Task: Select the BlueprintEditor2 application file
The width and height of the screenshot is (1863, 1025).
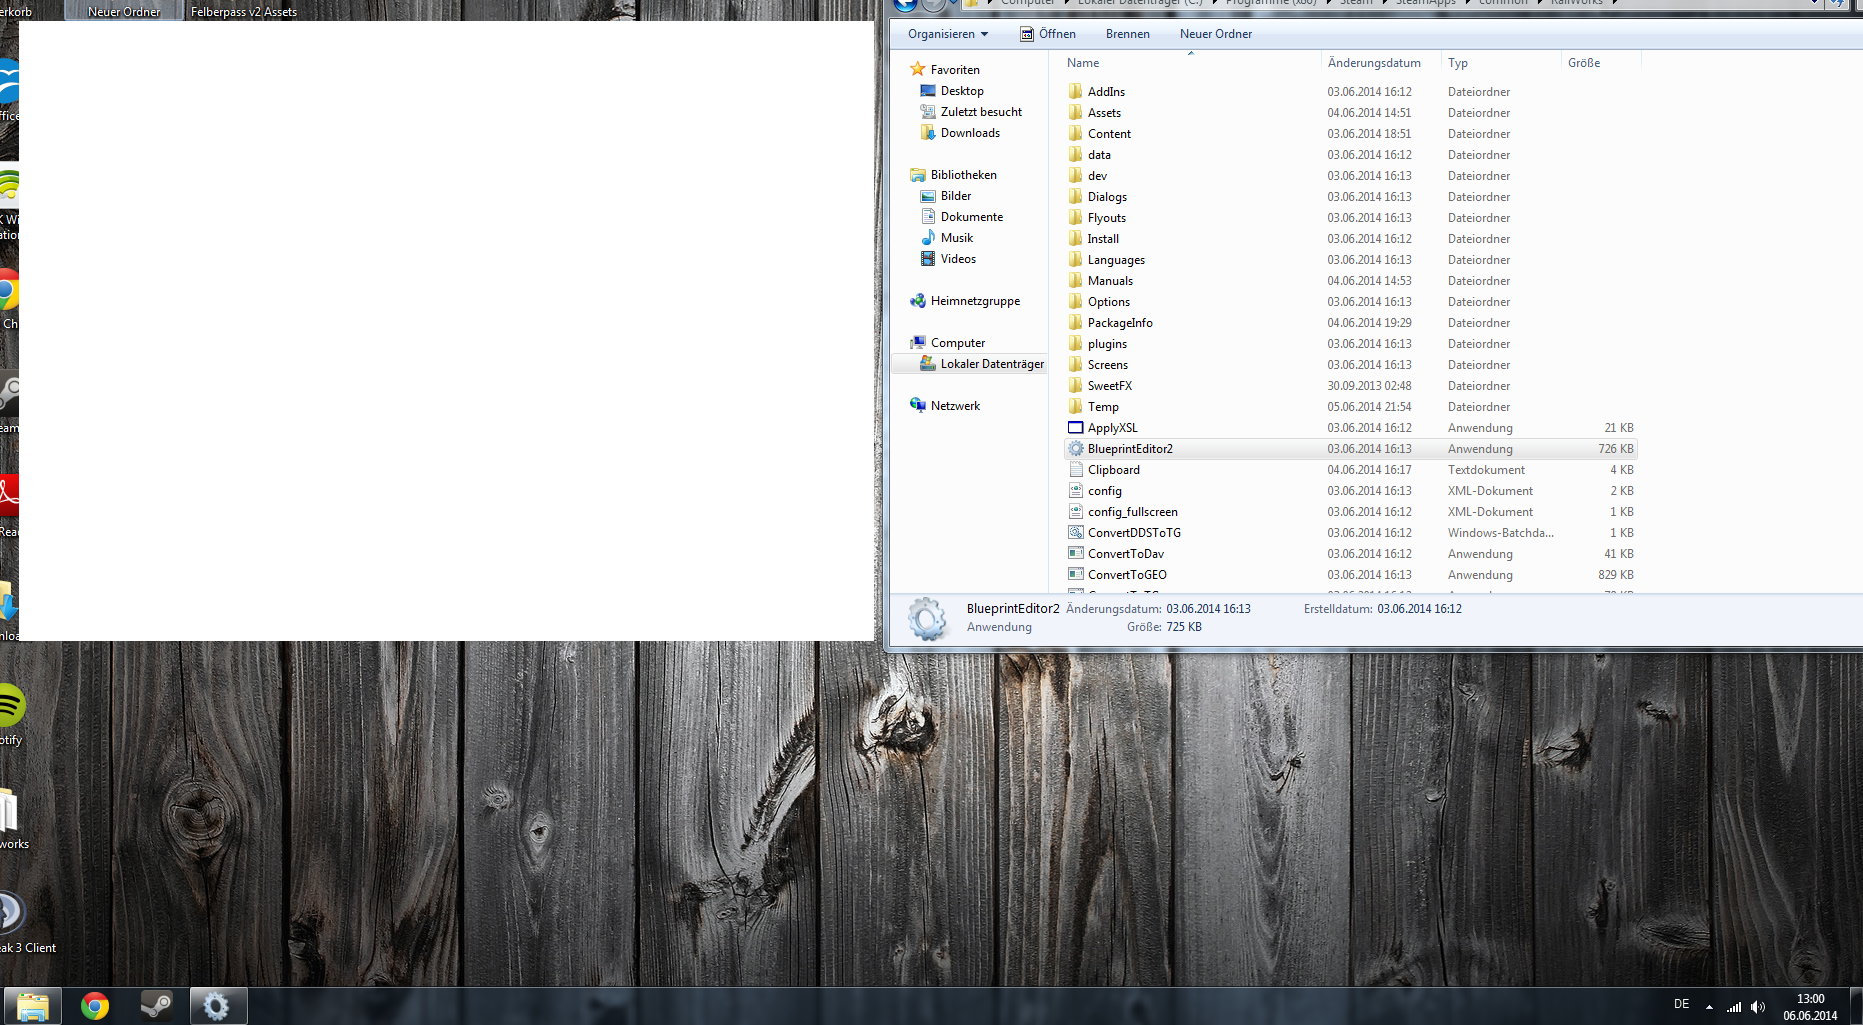Action: point(1130,449)
